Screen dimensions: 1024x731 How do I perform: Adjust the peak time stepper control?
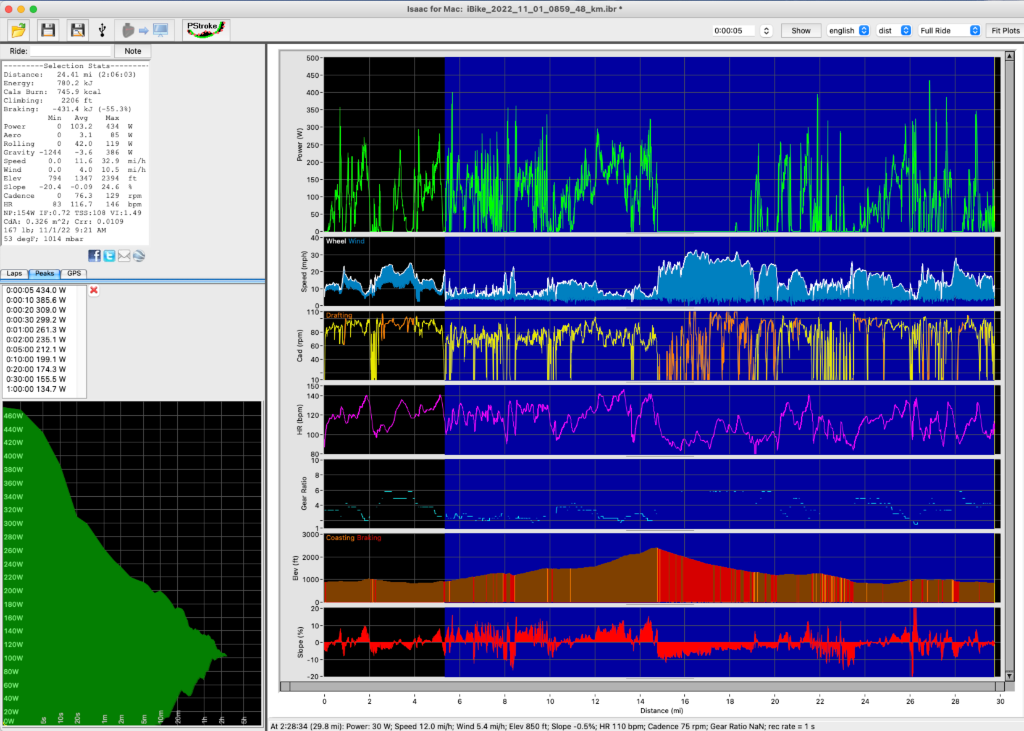click(765, 30)
